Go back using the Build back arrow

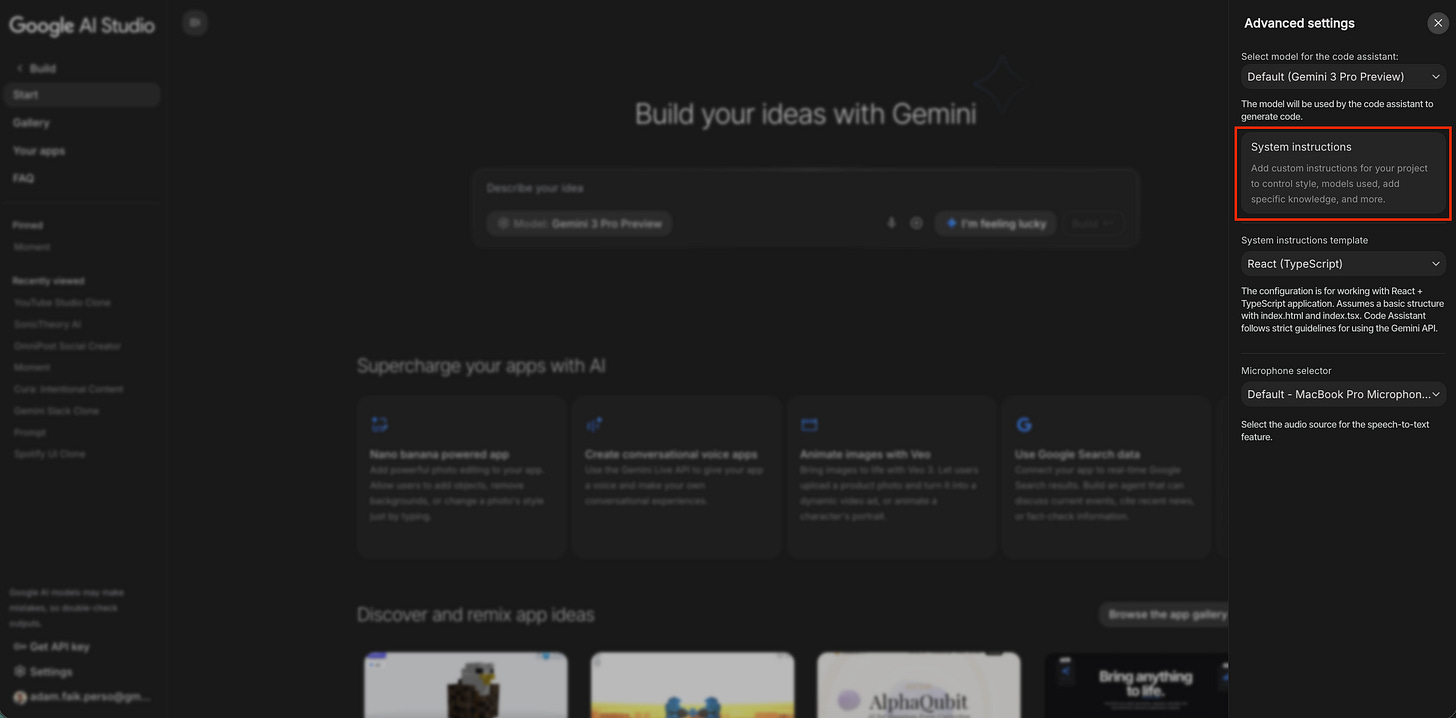pos(20,68)
